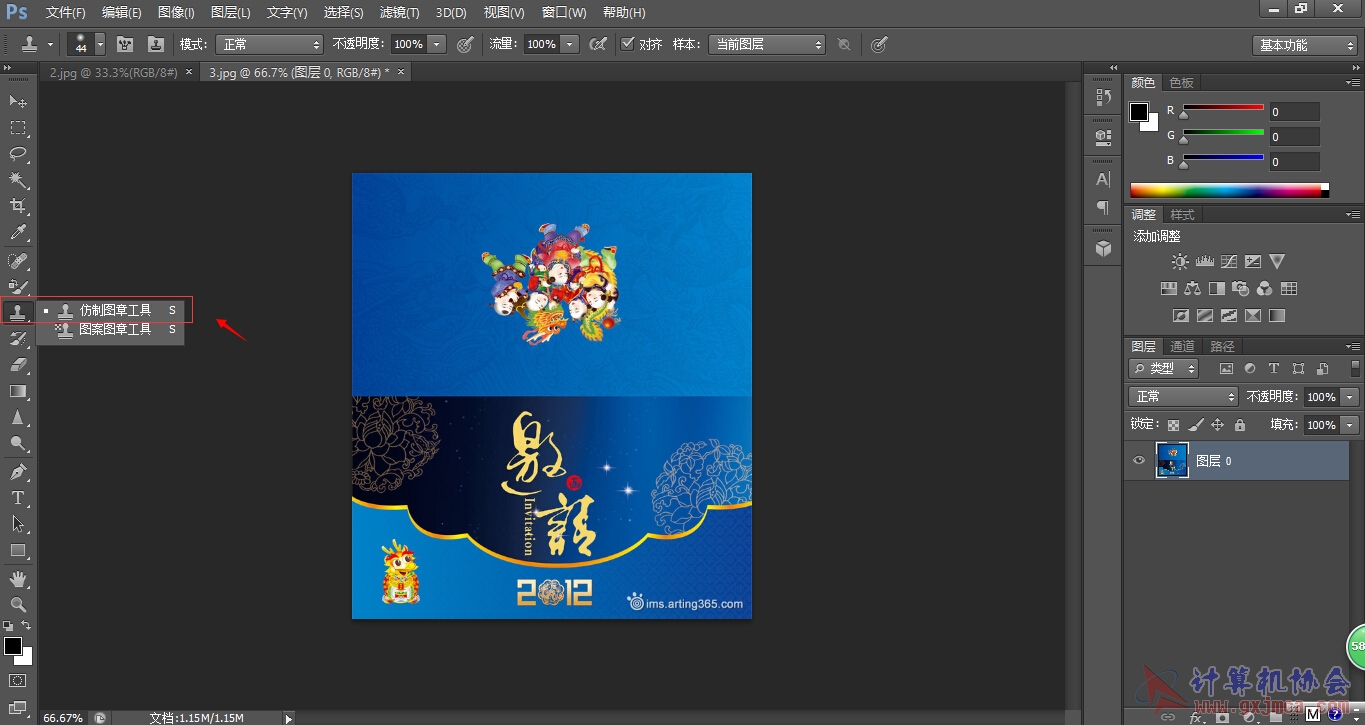This screenshot has height=725, width=1365.
Task: Select the Crop tool
Action: (x=18, y=206)
